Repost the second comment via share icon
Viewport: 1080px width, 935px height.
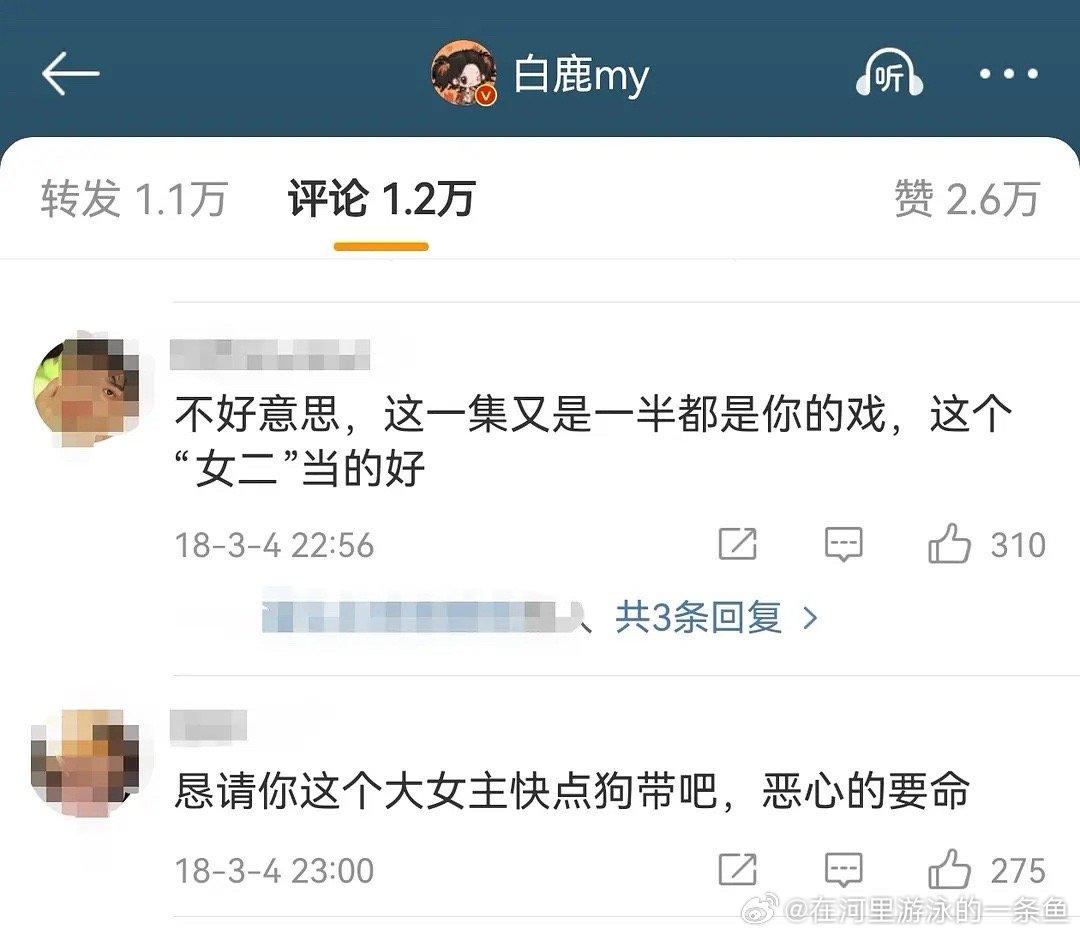click(x=738, y=869)
